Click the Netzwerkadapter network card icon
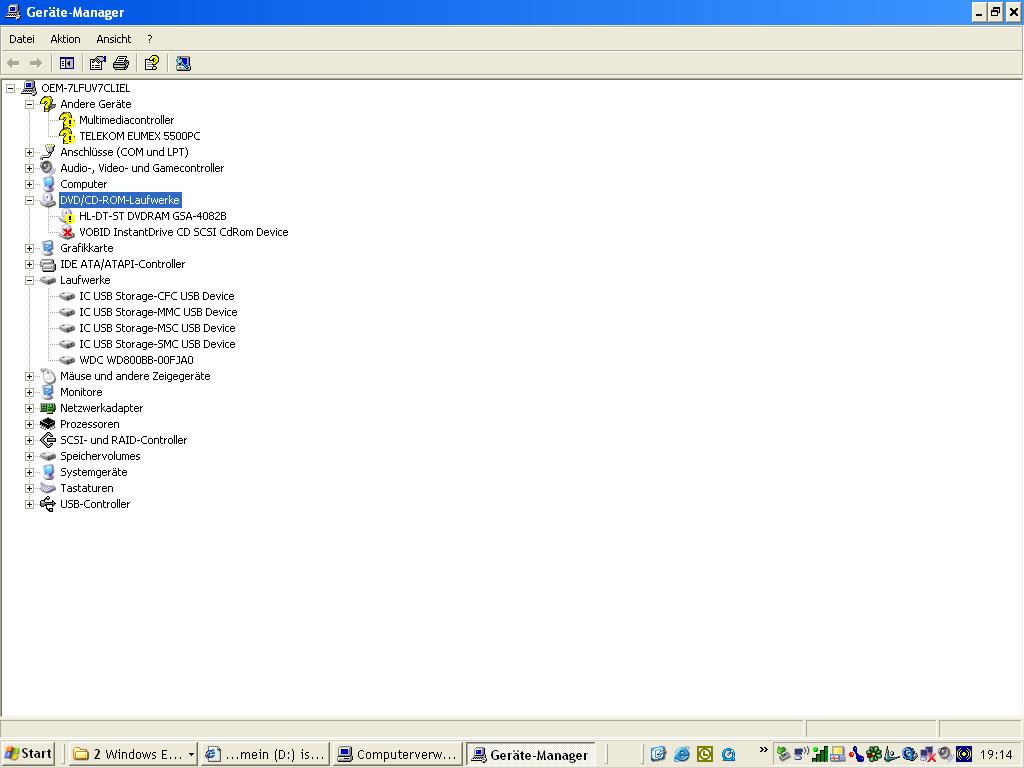 [x=48, y=408]
